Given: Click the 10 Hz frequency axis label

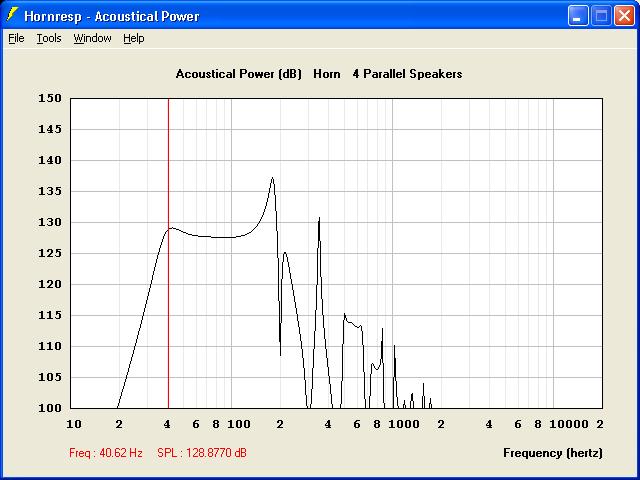Looking at the screenshot, I should tap(74, 424).
